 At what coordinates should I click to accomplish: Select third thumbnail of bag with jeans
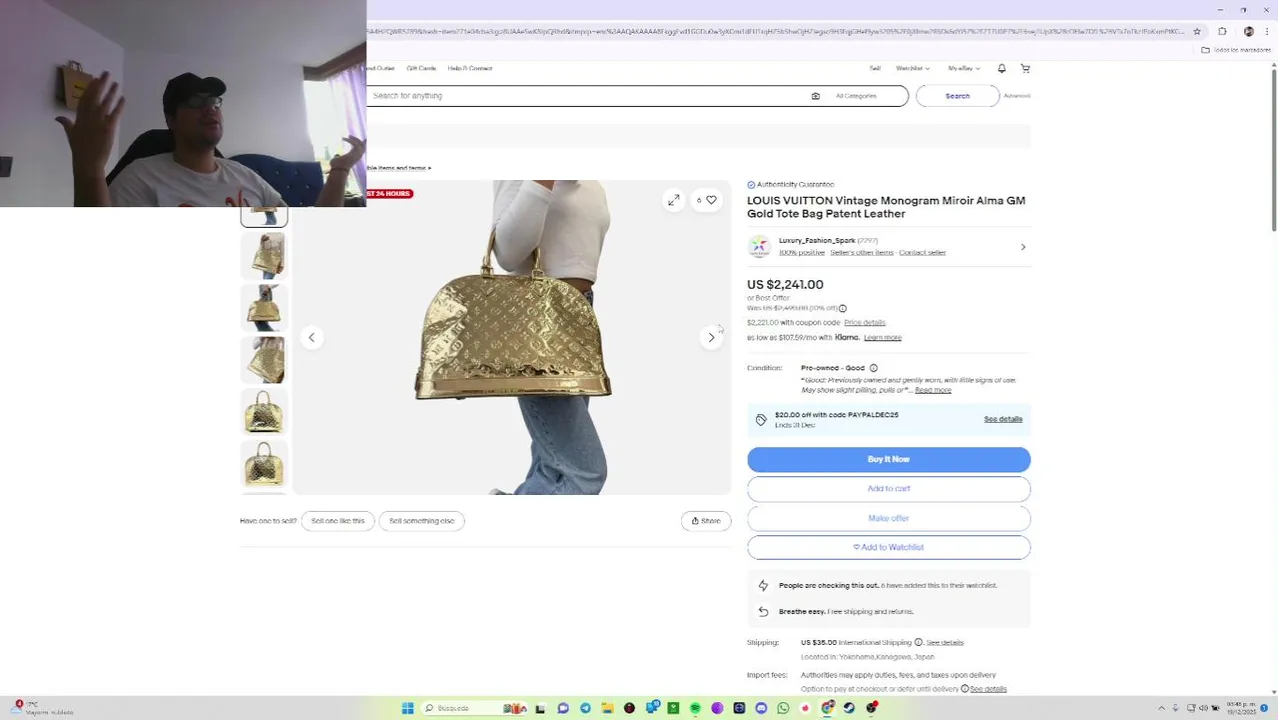tap(264, 307)
